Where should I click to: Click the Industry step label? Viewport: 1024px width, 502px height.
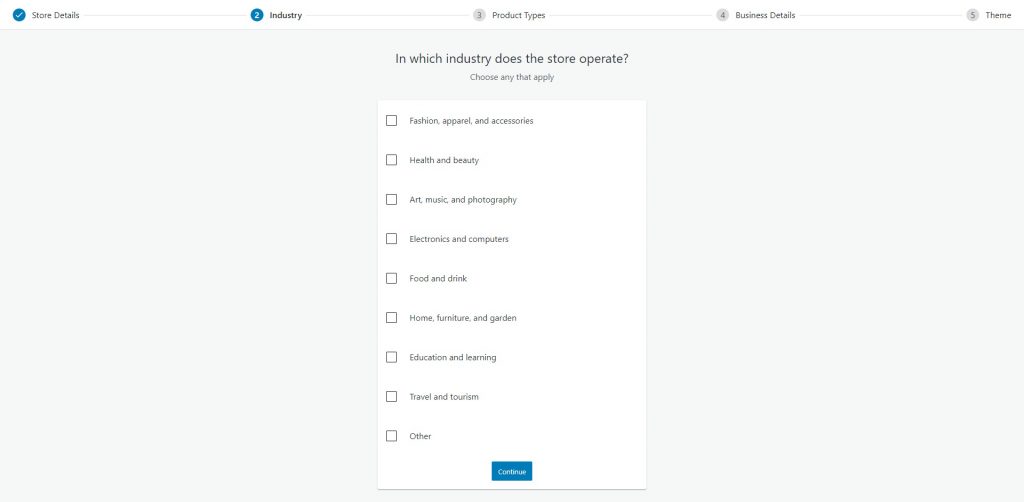pyautogui.click(x=285, y=15)
